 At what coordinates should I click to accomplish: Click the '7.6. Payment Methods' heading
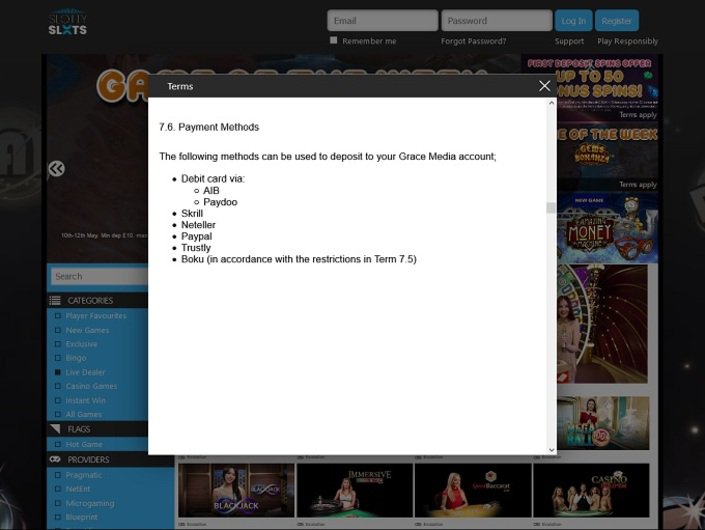(209, 127)
